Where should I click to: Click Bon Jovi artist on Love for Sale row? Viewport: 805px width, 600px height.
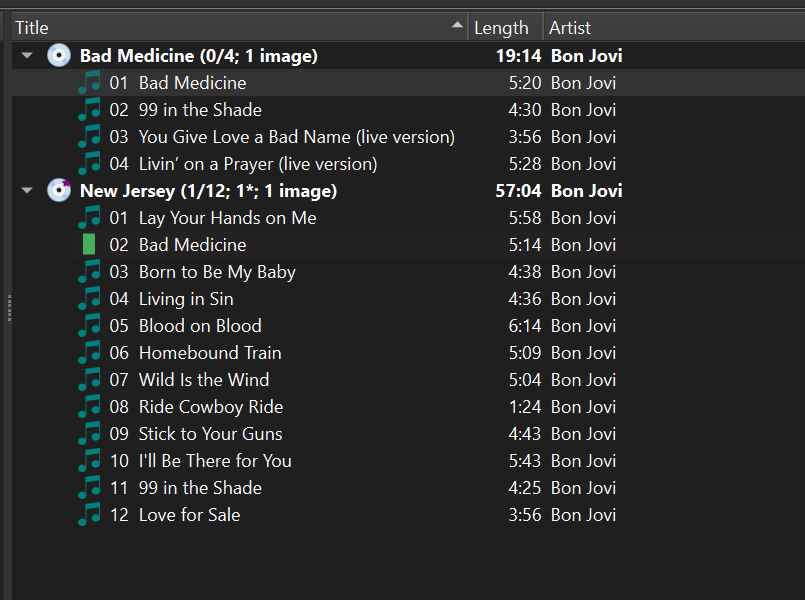[583, 515]
